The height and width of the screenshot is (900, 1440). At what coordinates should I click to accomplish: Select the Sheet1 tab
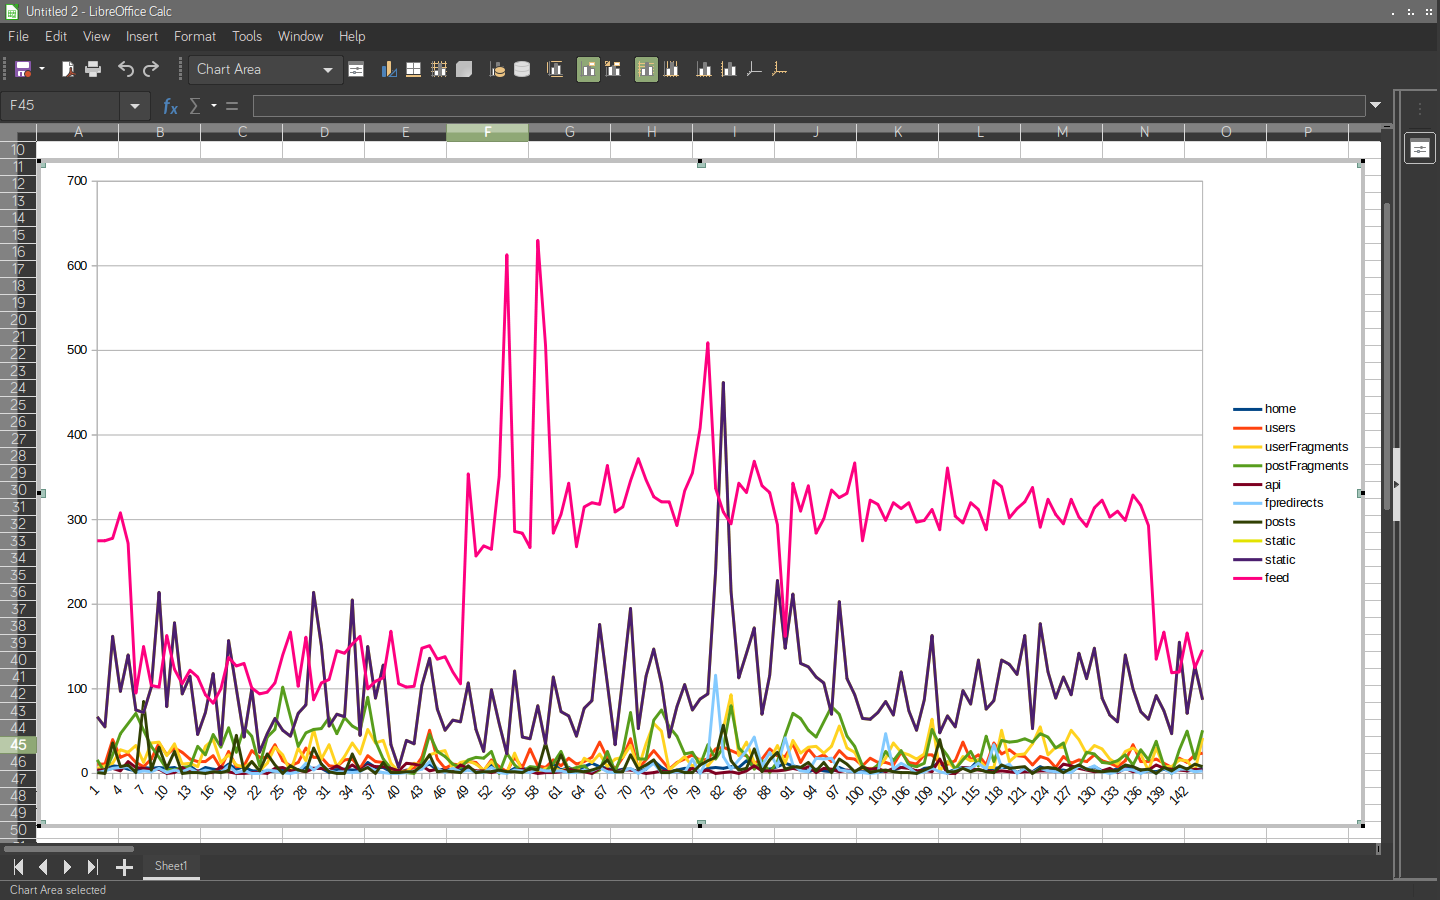pyautogui.click(x=171, y=866)
